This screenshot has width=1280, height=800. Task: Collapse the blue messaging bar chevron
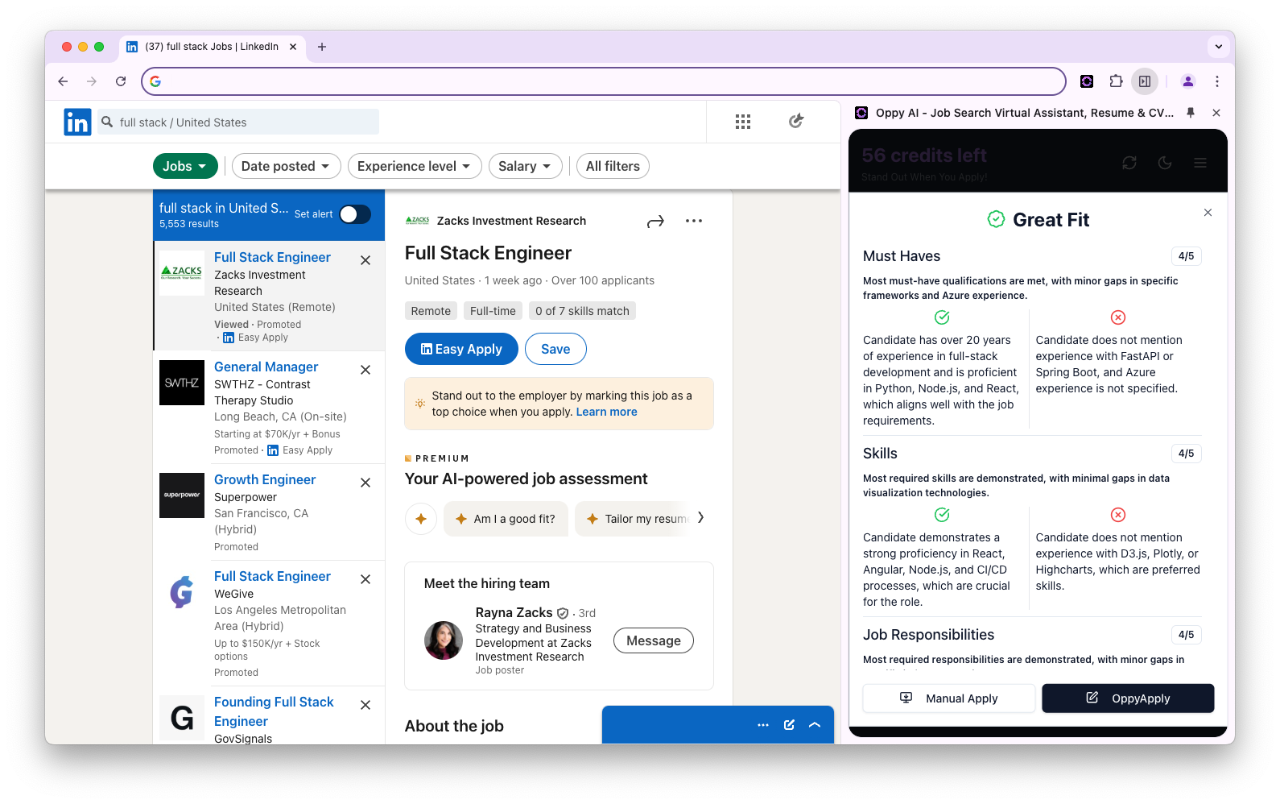coord(814,724)
